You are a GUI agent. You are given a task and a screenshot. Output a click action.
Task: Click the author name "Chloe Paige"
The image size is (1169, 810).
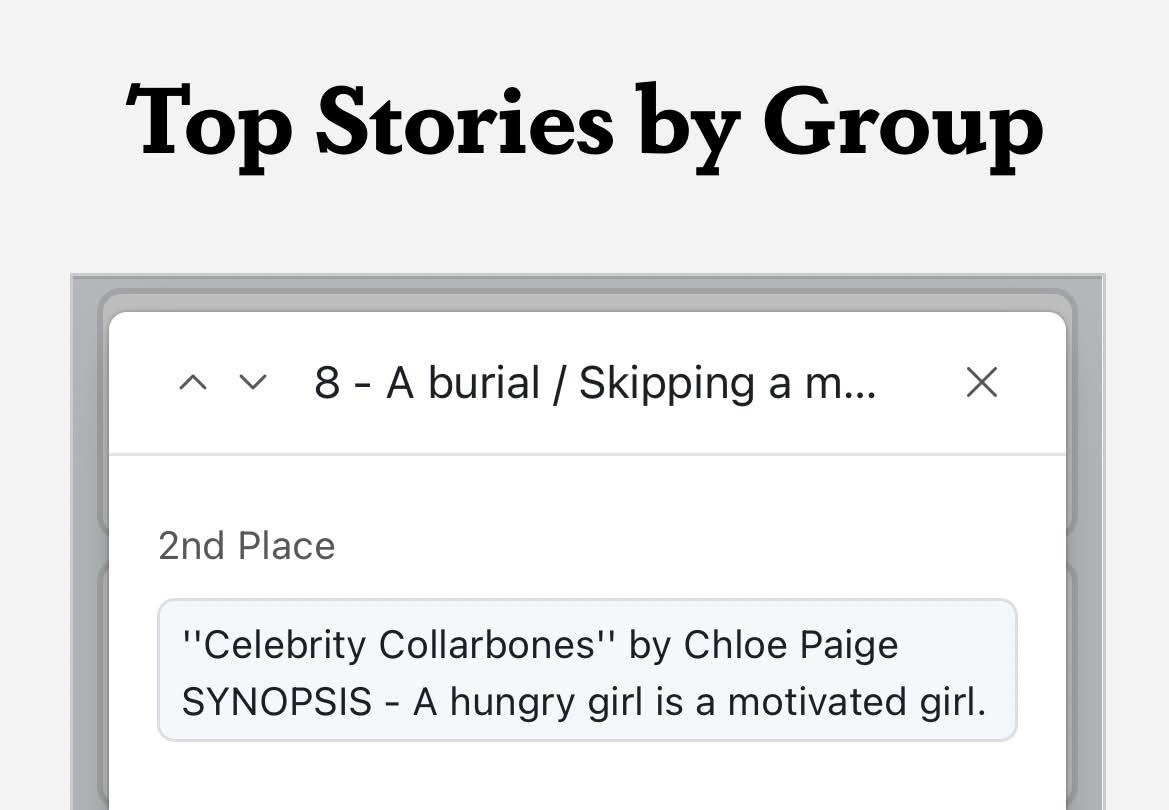click(790, 645)
